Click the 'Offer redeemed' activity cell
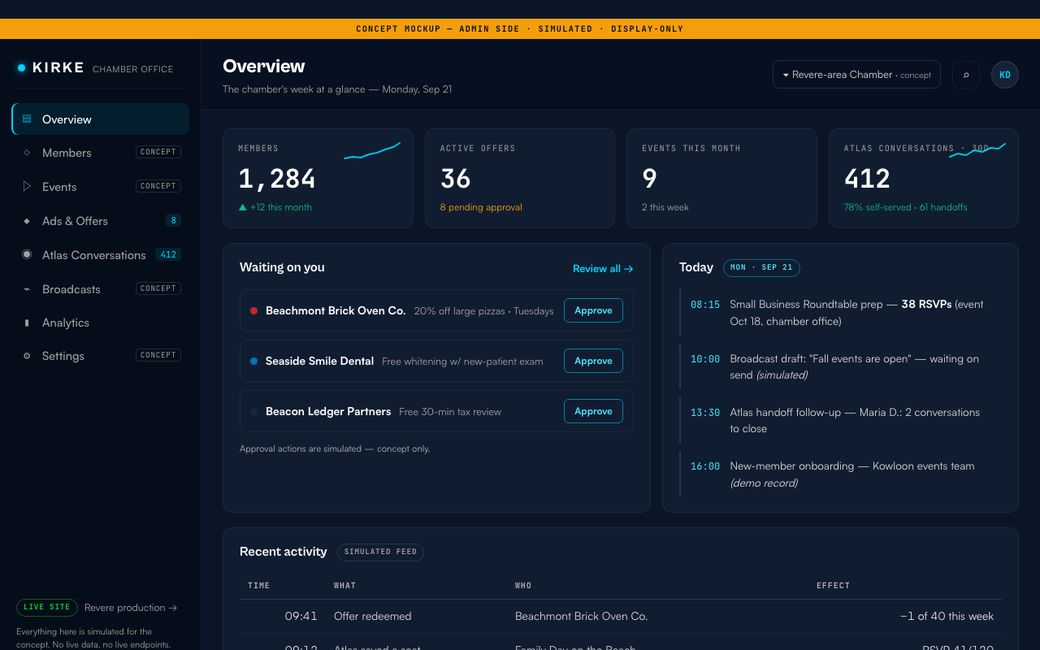This screenshot has width=1040, height=650. tap(372, 616)
